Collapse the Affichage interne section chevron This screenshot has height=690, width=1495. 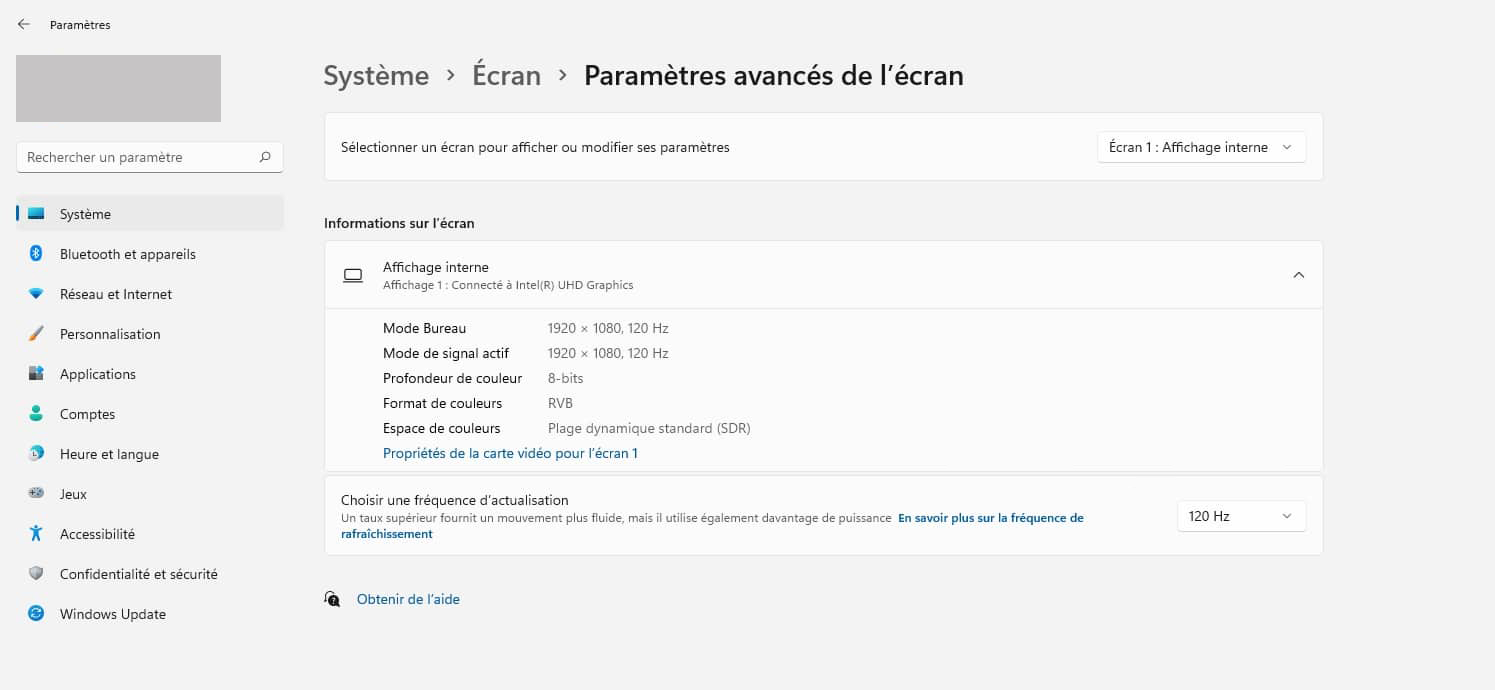click(x=1298, y=275)
